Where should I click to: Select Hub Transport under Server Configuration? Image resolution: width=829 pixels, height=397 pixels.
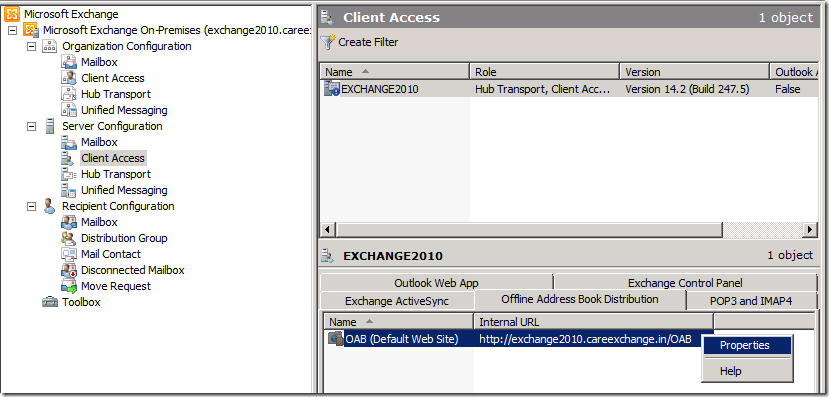[x=116, y=174]
